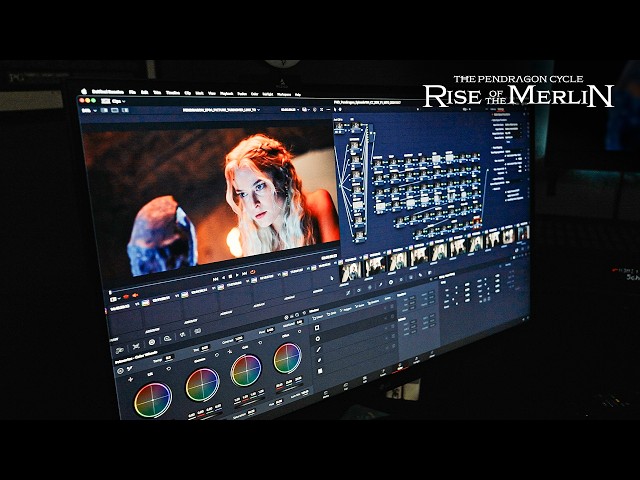Open the File menu
The width and height of the screenshot is (640, 480).
[132, 92]
